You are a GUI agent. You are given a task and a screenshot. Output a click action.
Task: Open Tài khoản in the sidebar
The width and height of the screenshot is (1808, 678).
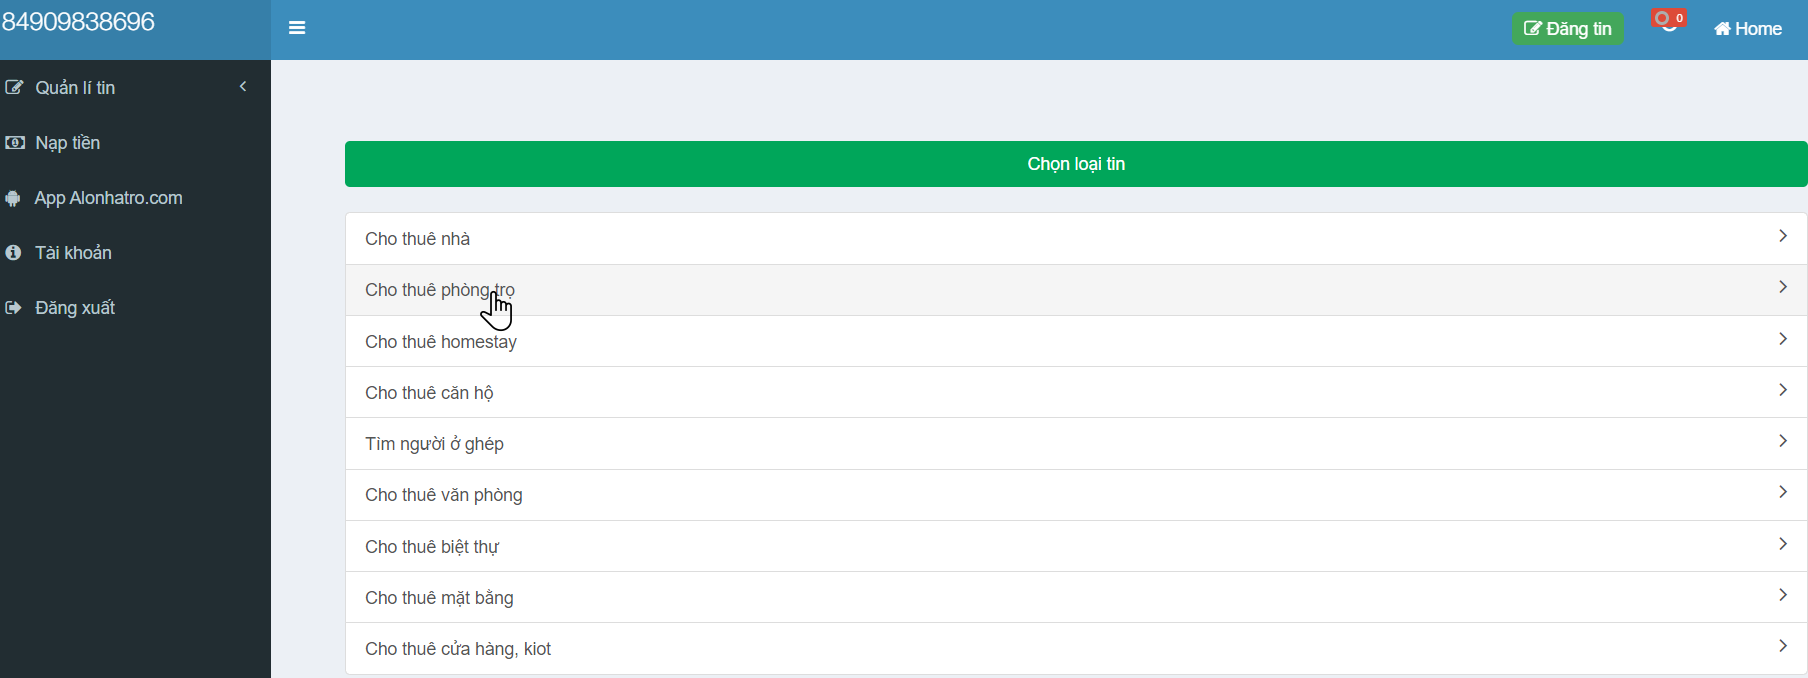[x=73, y=253]
